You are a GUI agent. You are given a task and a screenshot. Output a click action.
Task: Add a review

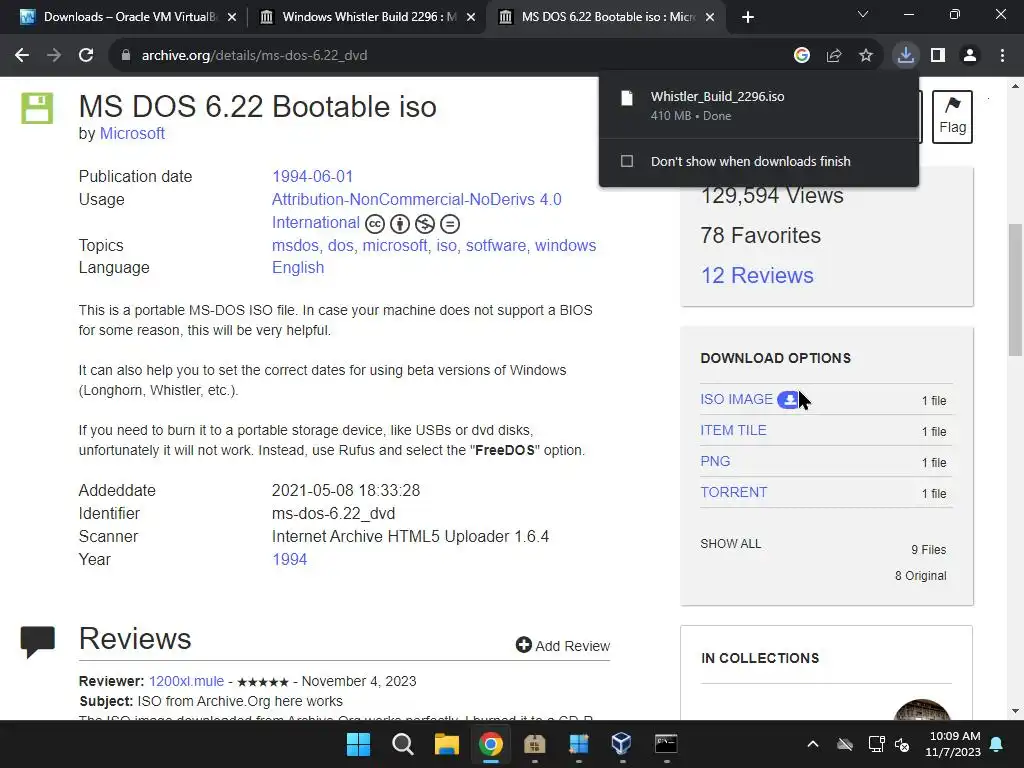[x=563, y=646]
